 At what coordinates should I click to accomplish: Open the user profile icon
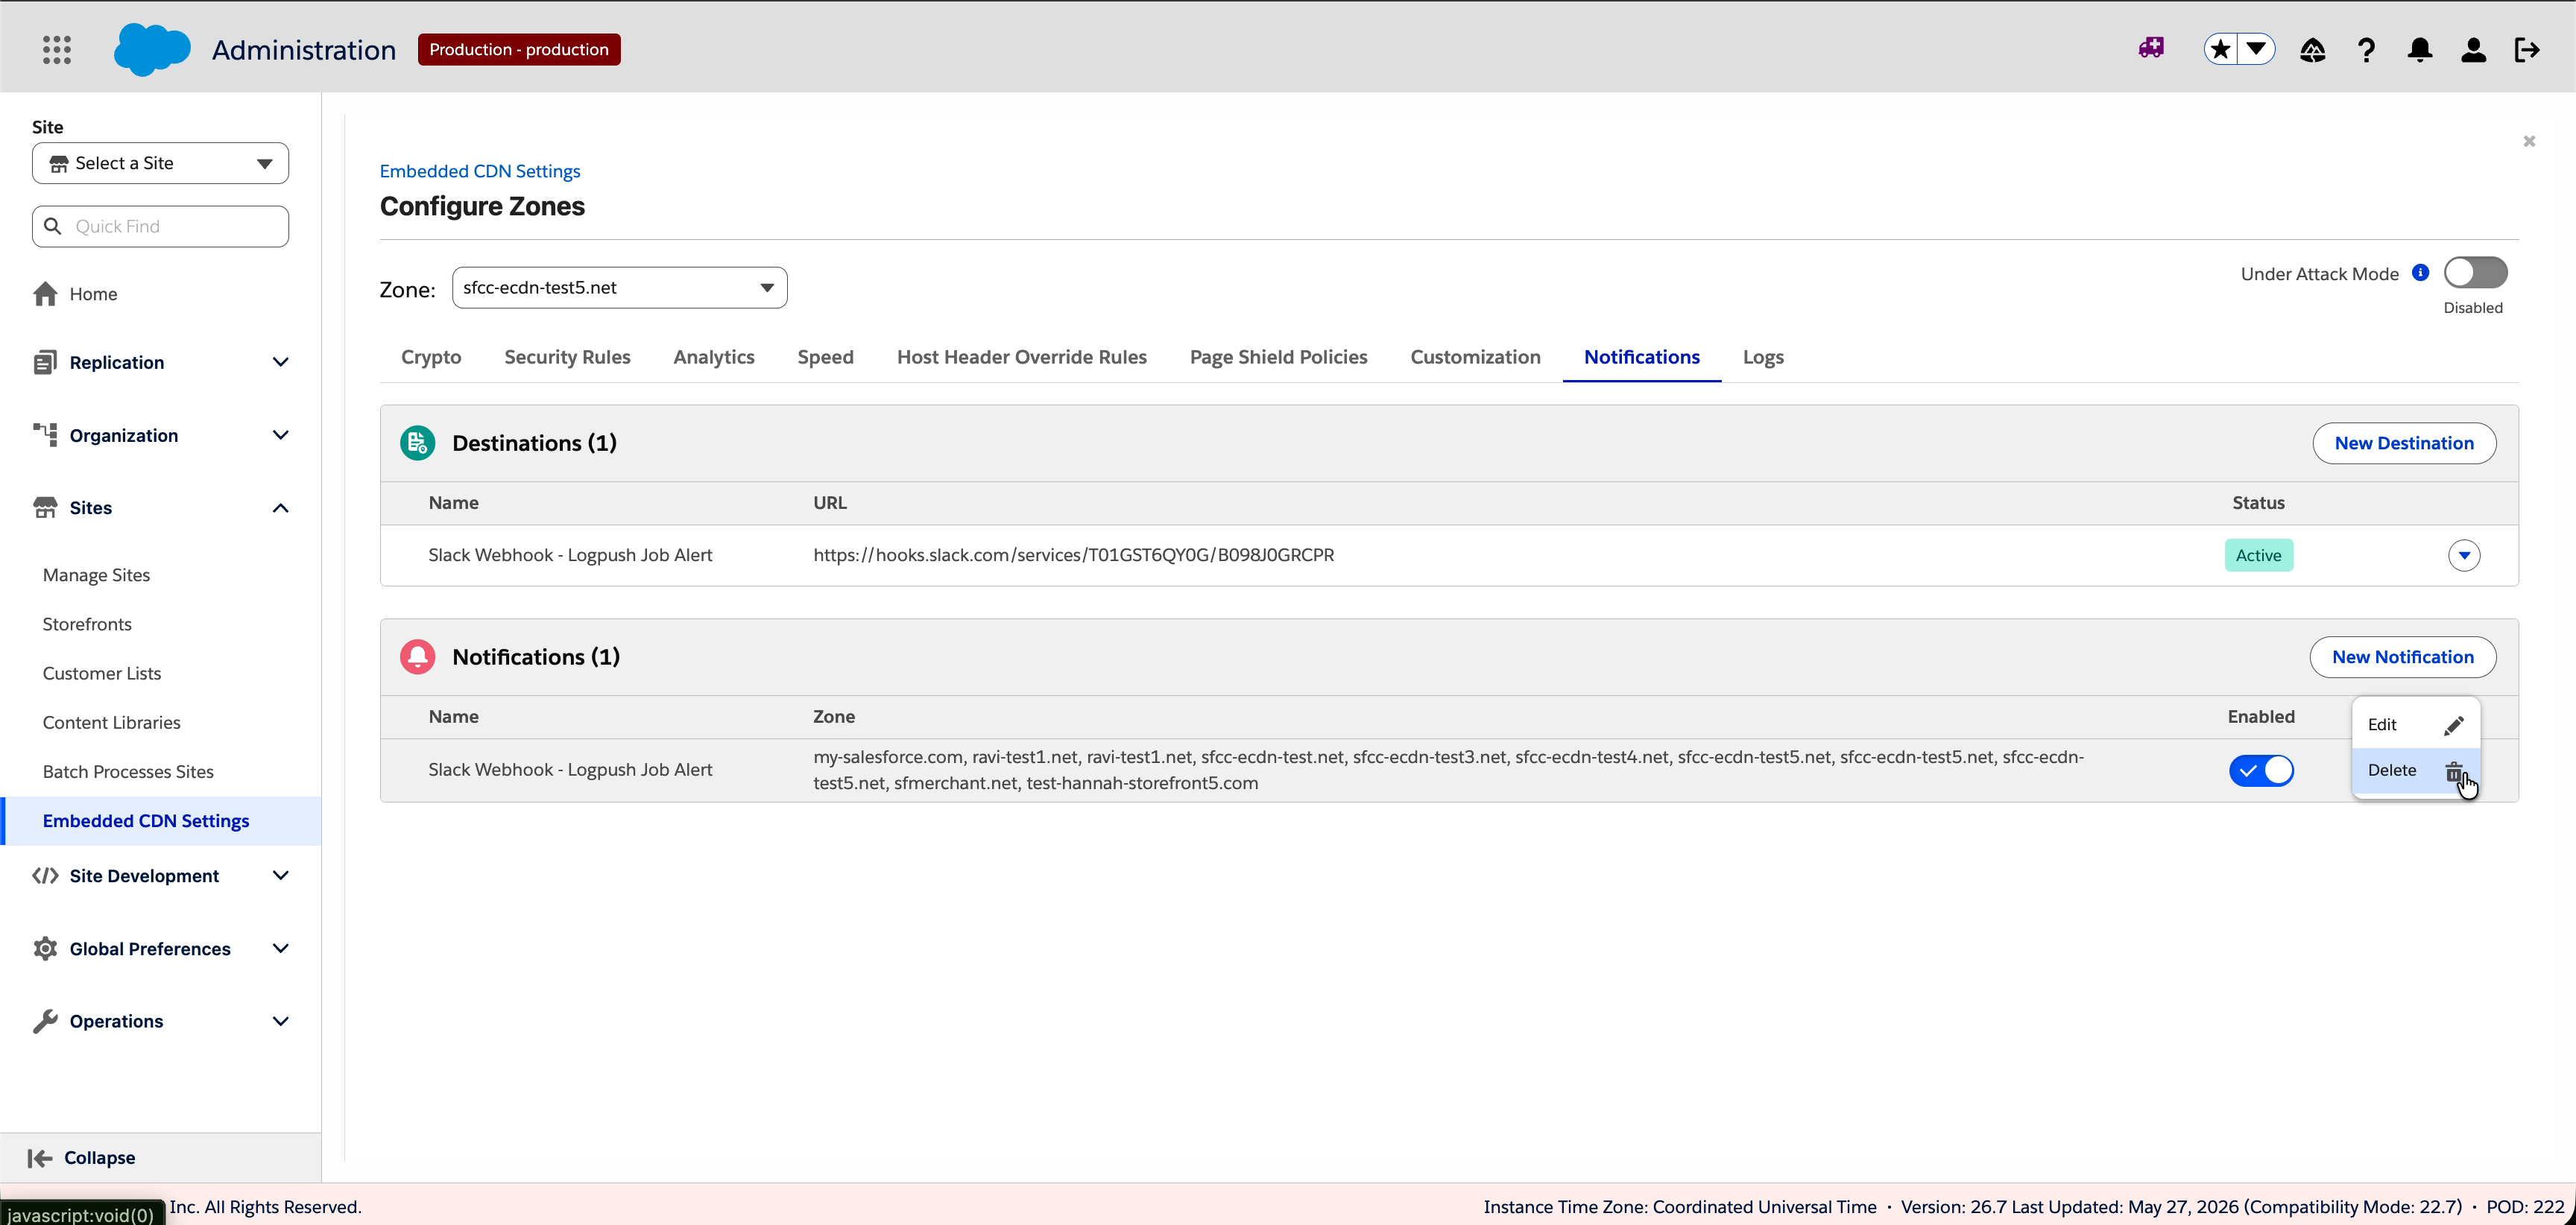point(2473,50)
